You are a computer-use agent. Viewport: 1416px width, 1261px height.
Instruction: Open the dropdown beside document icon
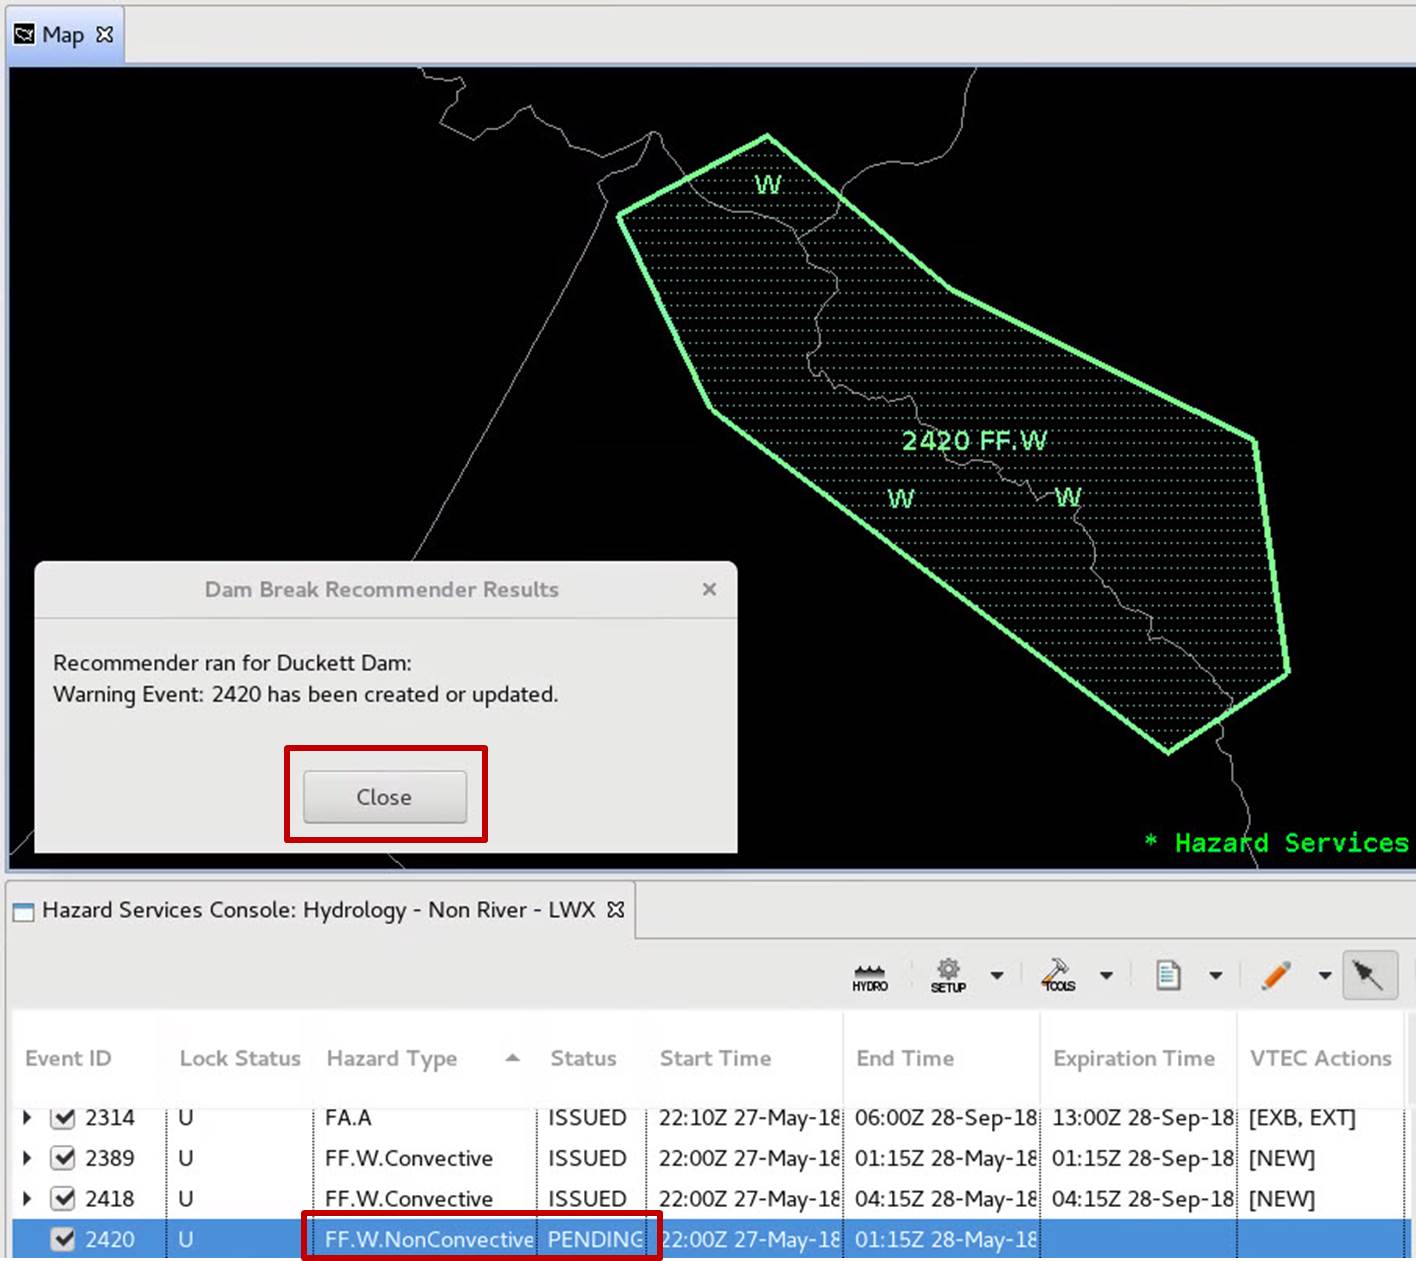(x=1215, y=975)
